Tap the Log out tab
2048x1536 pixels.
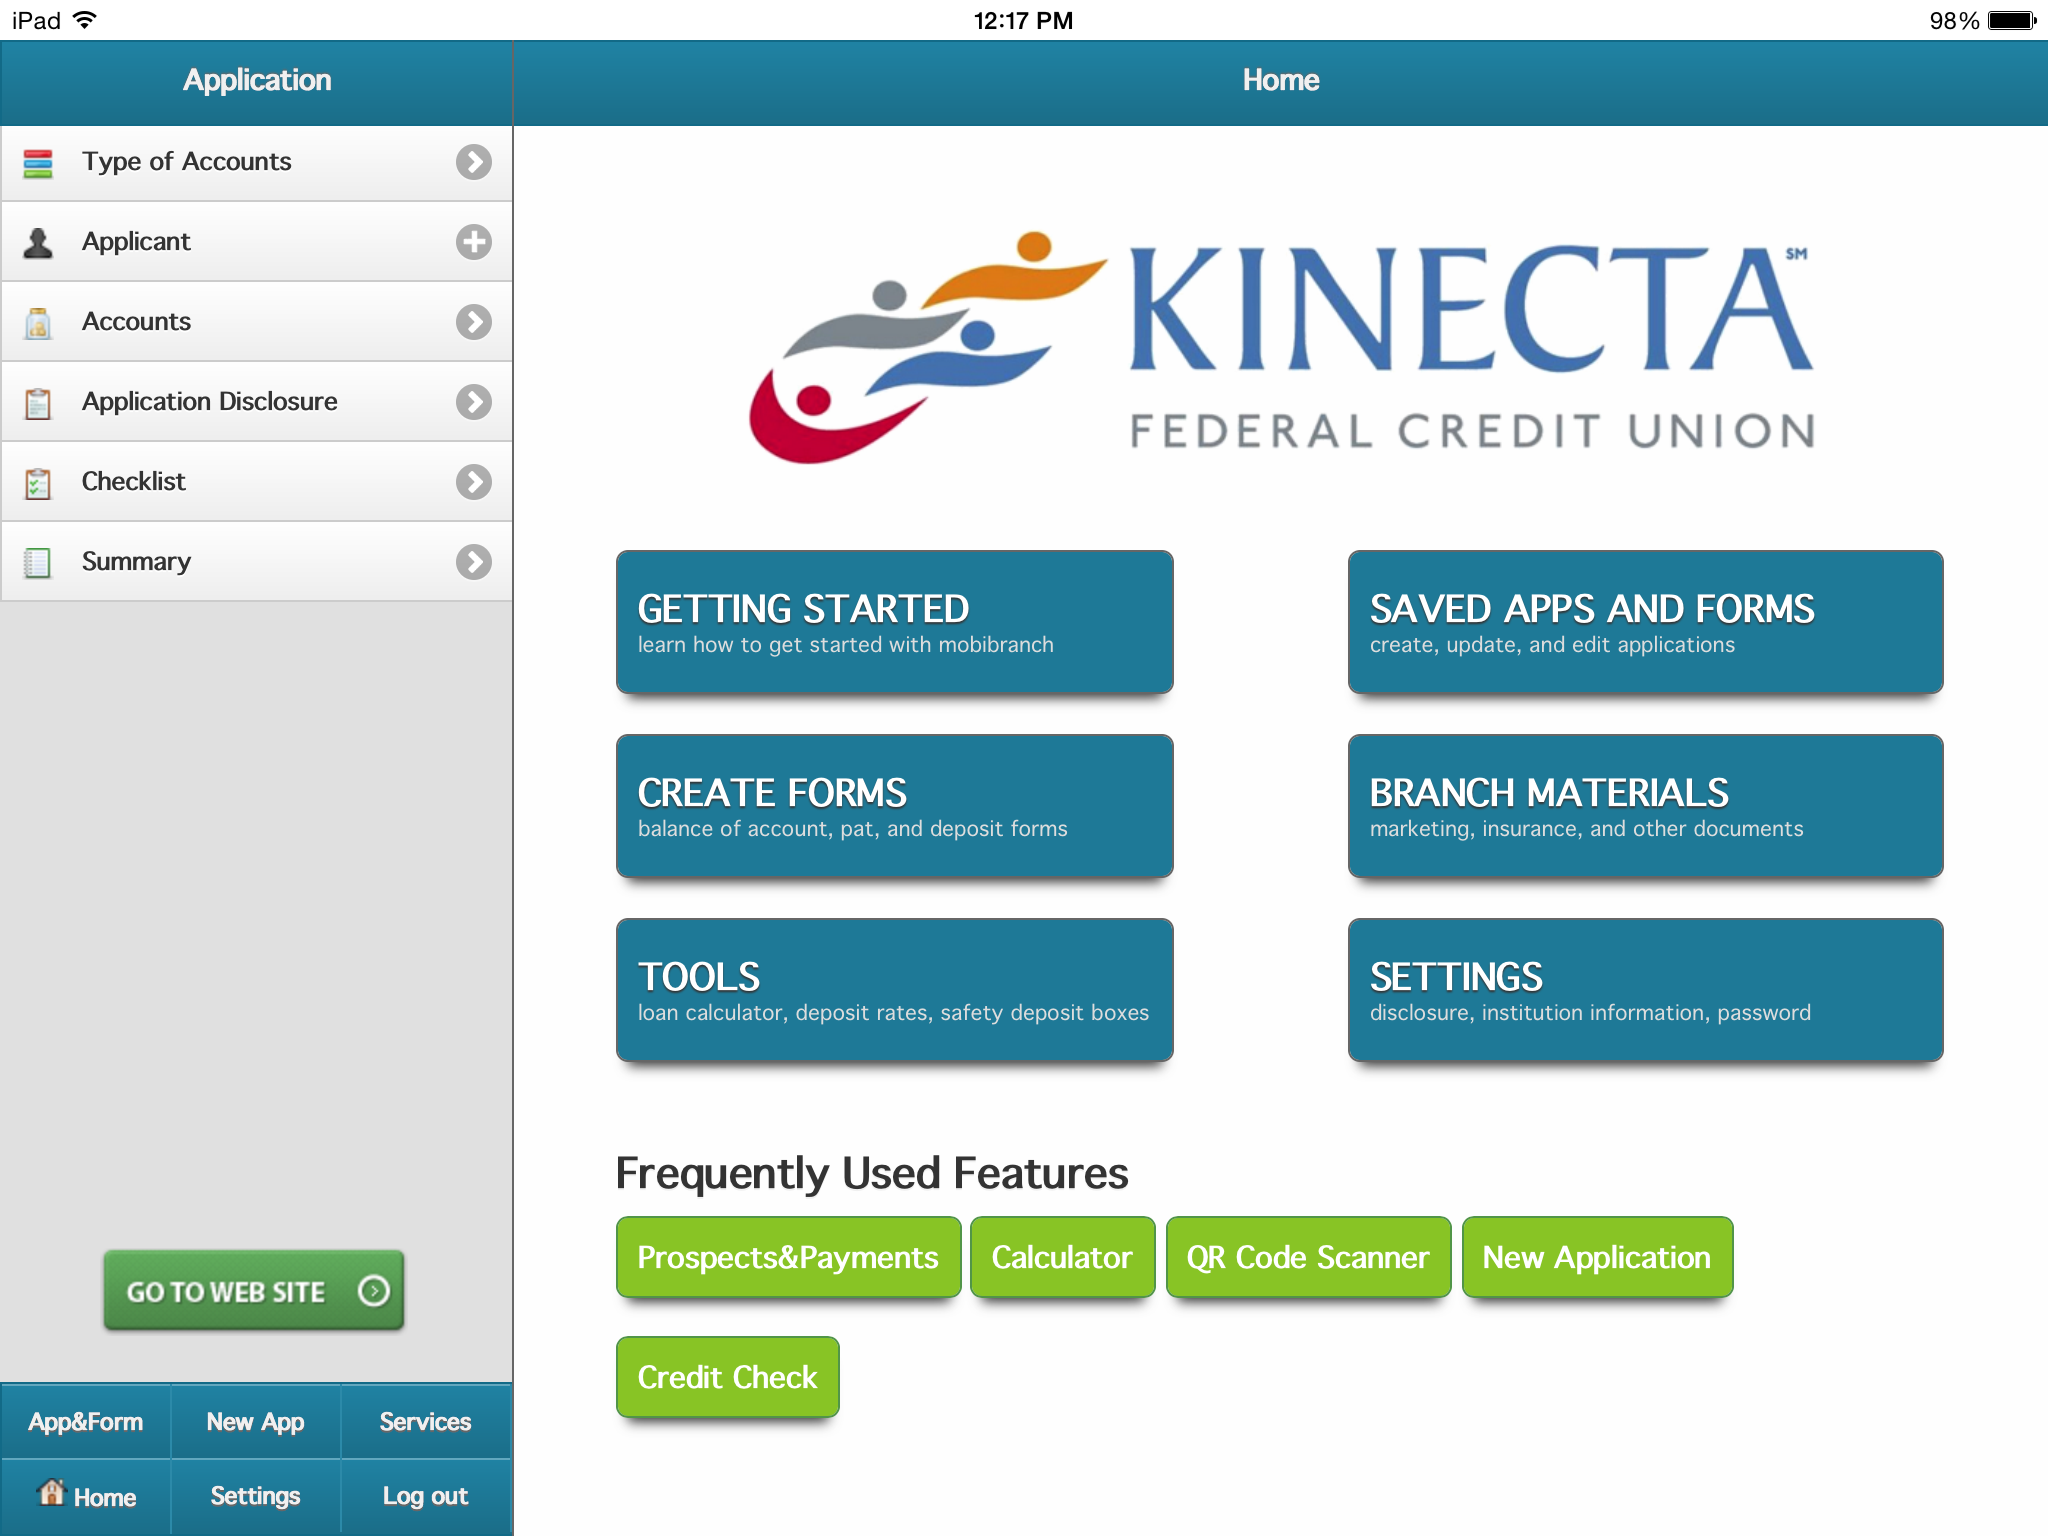click(426, 1497)
